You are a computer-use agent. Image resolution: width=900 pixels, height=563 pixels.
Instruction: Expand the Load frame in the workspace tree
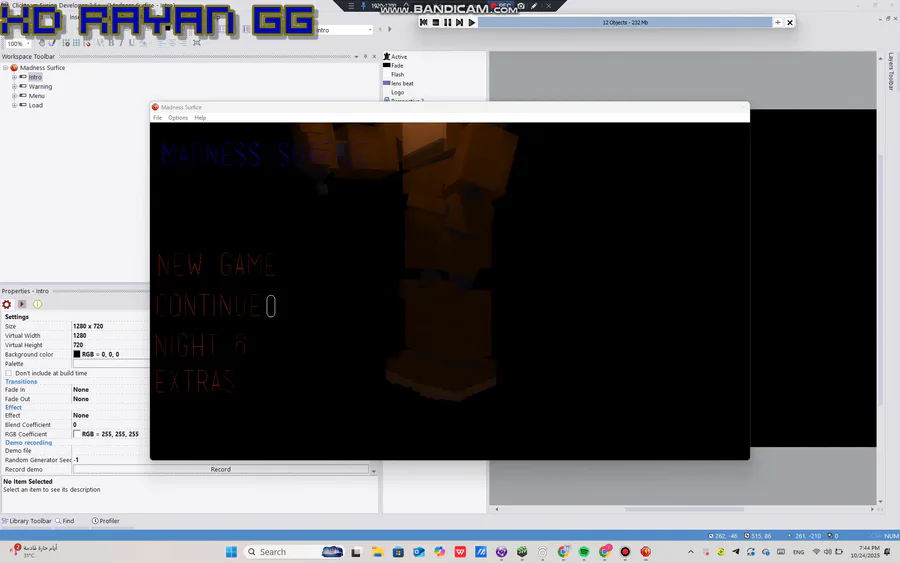(14, 105)
